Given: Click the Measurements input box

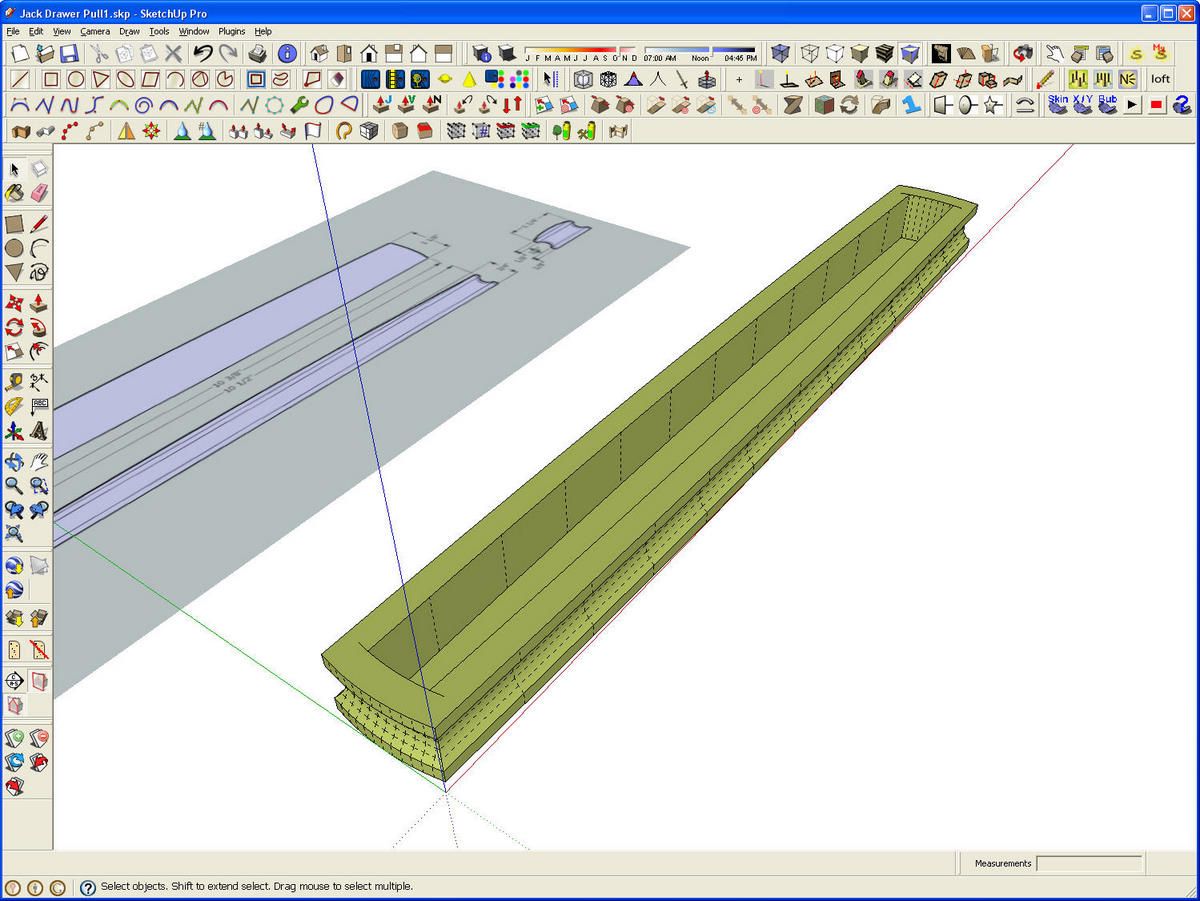Looking at the screenshot, I should click(x=1089, y=863).
